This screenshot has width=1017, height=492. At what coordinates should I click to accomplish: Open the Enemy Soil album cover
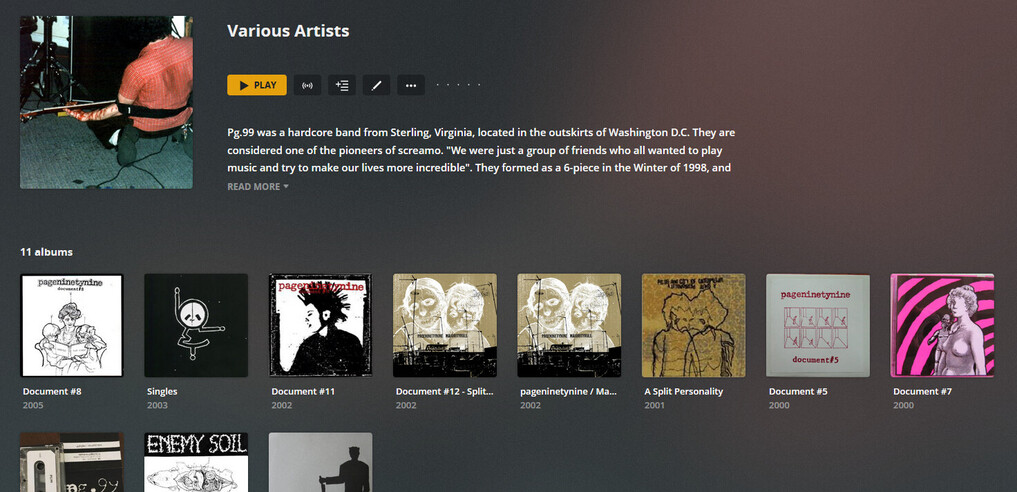pyautogui.click(x=196, y=462)
